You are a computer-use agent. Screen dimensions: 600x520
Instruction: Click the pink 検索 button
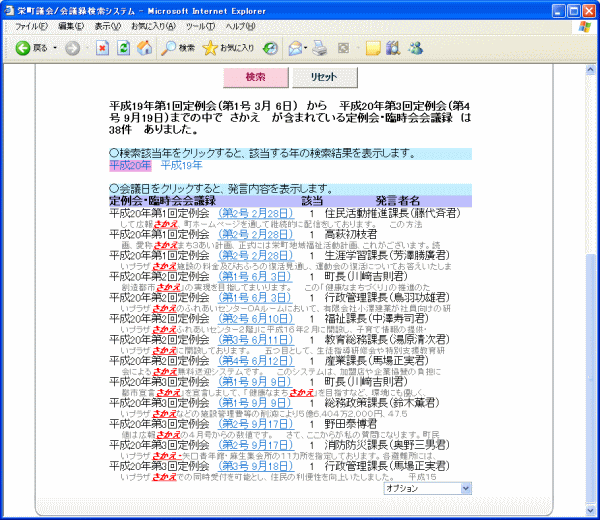[x=256, y=77]
